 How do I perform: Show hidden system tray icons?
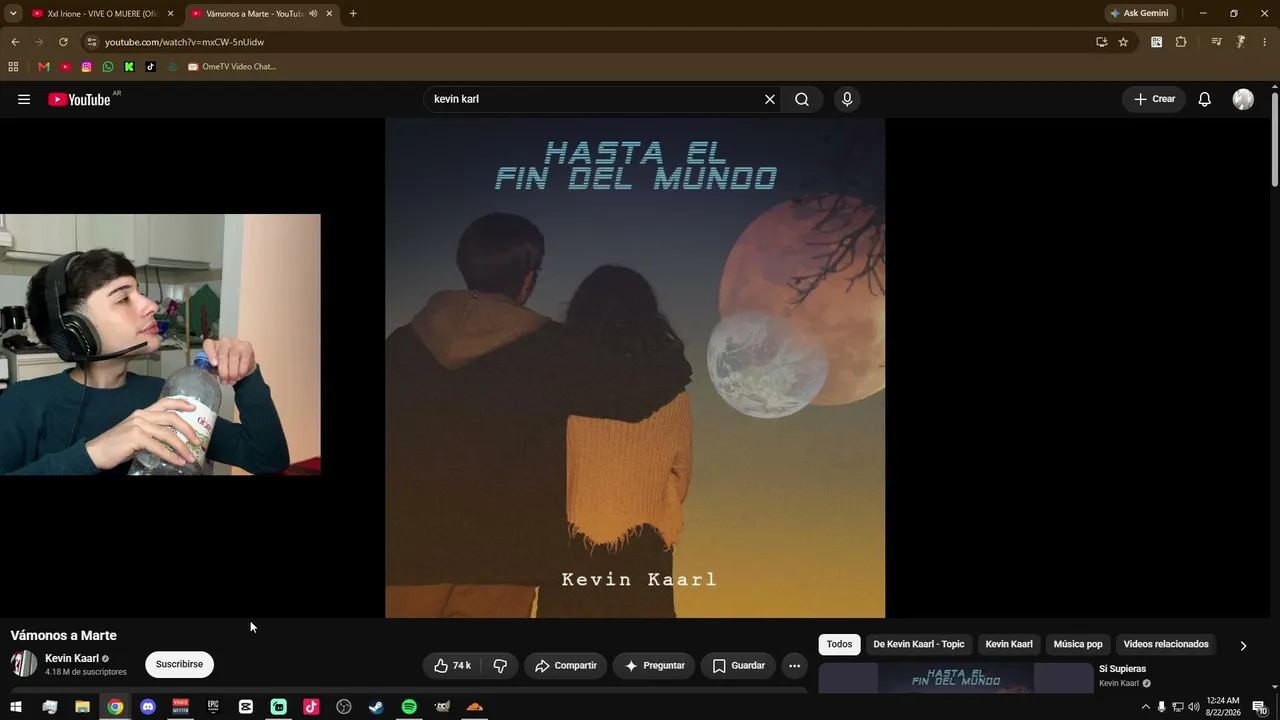click(1146, 707)
